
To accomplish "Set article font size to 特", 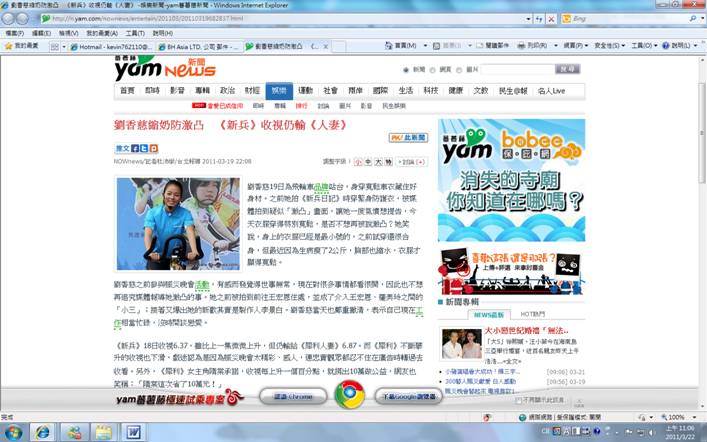I will coord(388,162).
